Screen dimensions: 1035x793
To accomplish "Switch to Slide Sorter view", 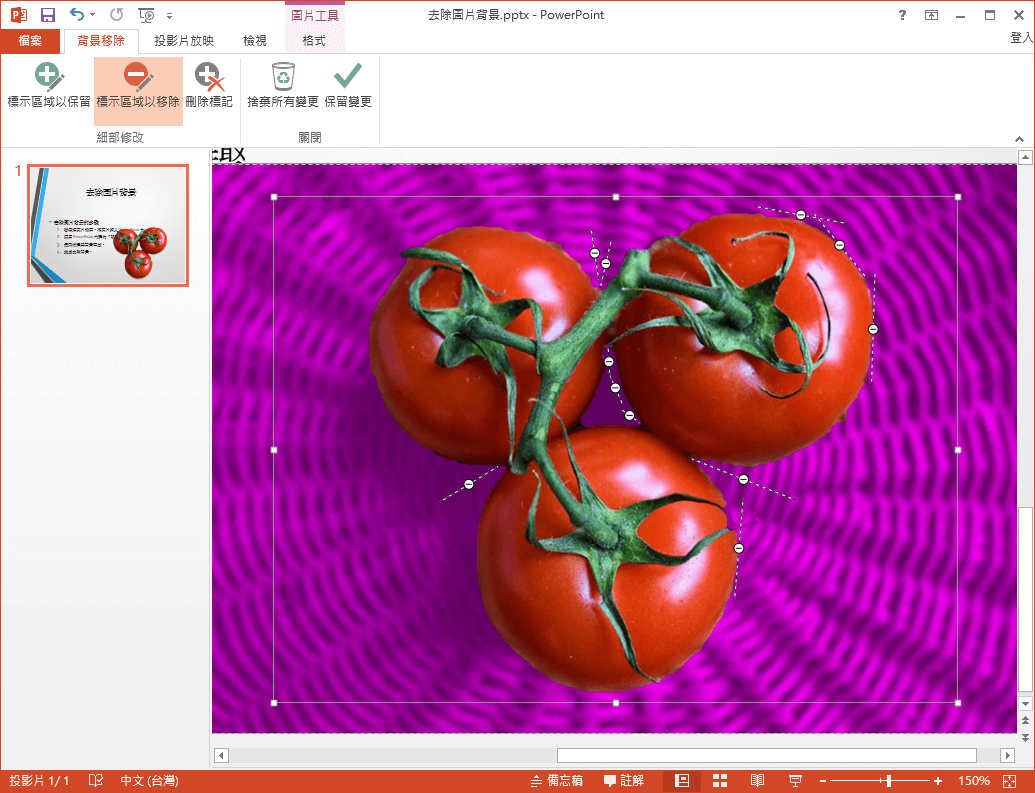I will (x=719, y=780).
